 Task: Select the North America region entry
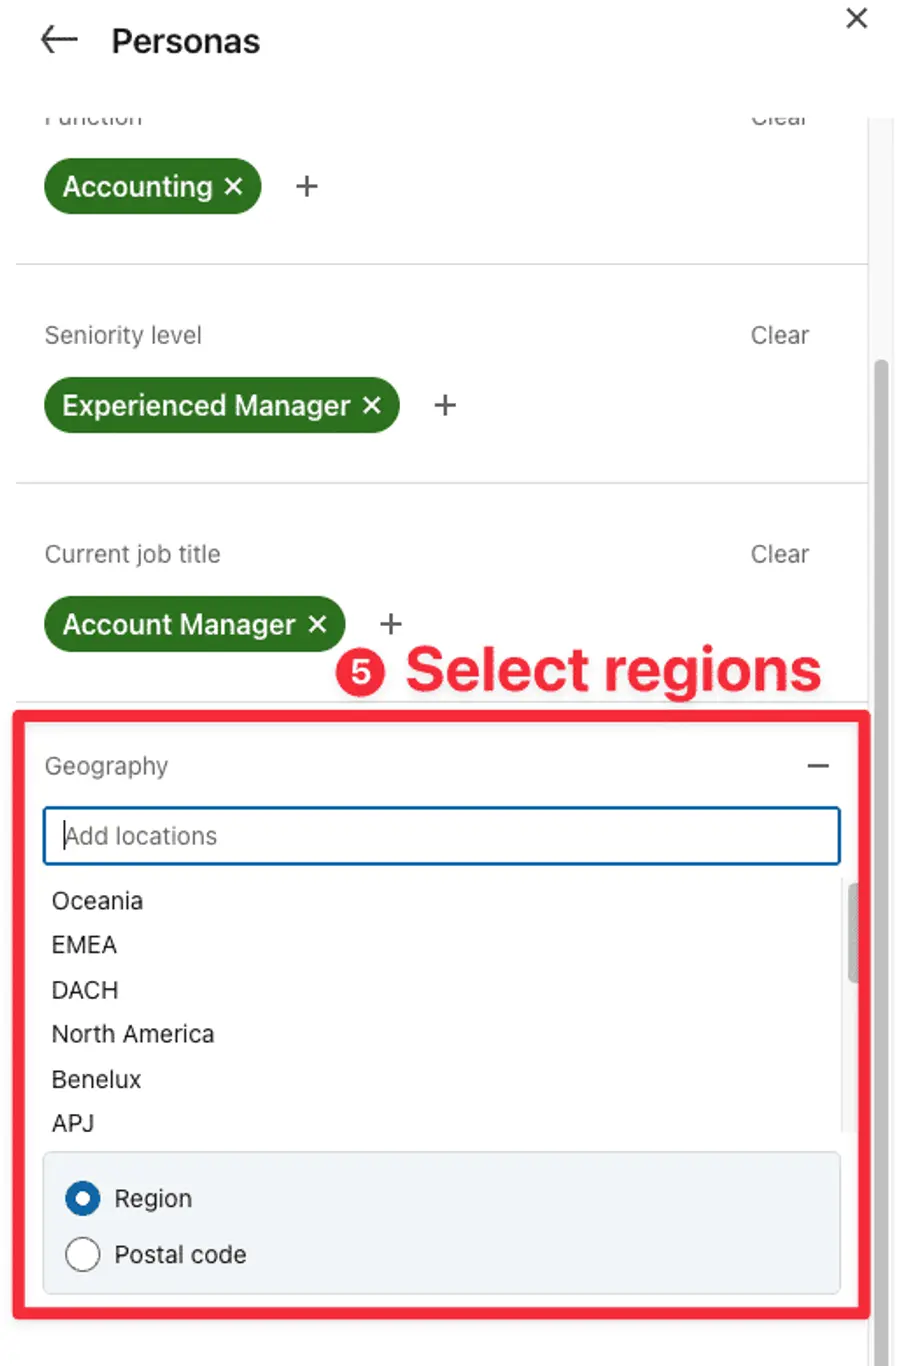(x=133, y=1033)
